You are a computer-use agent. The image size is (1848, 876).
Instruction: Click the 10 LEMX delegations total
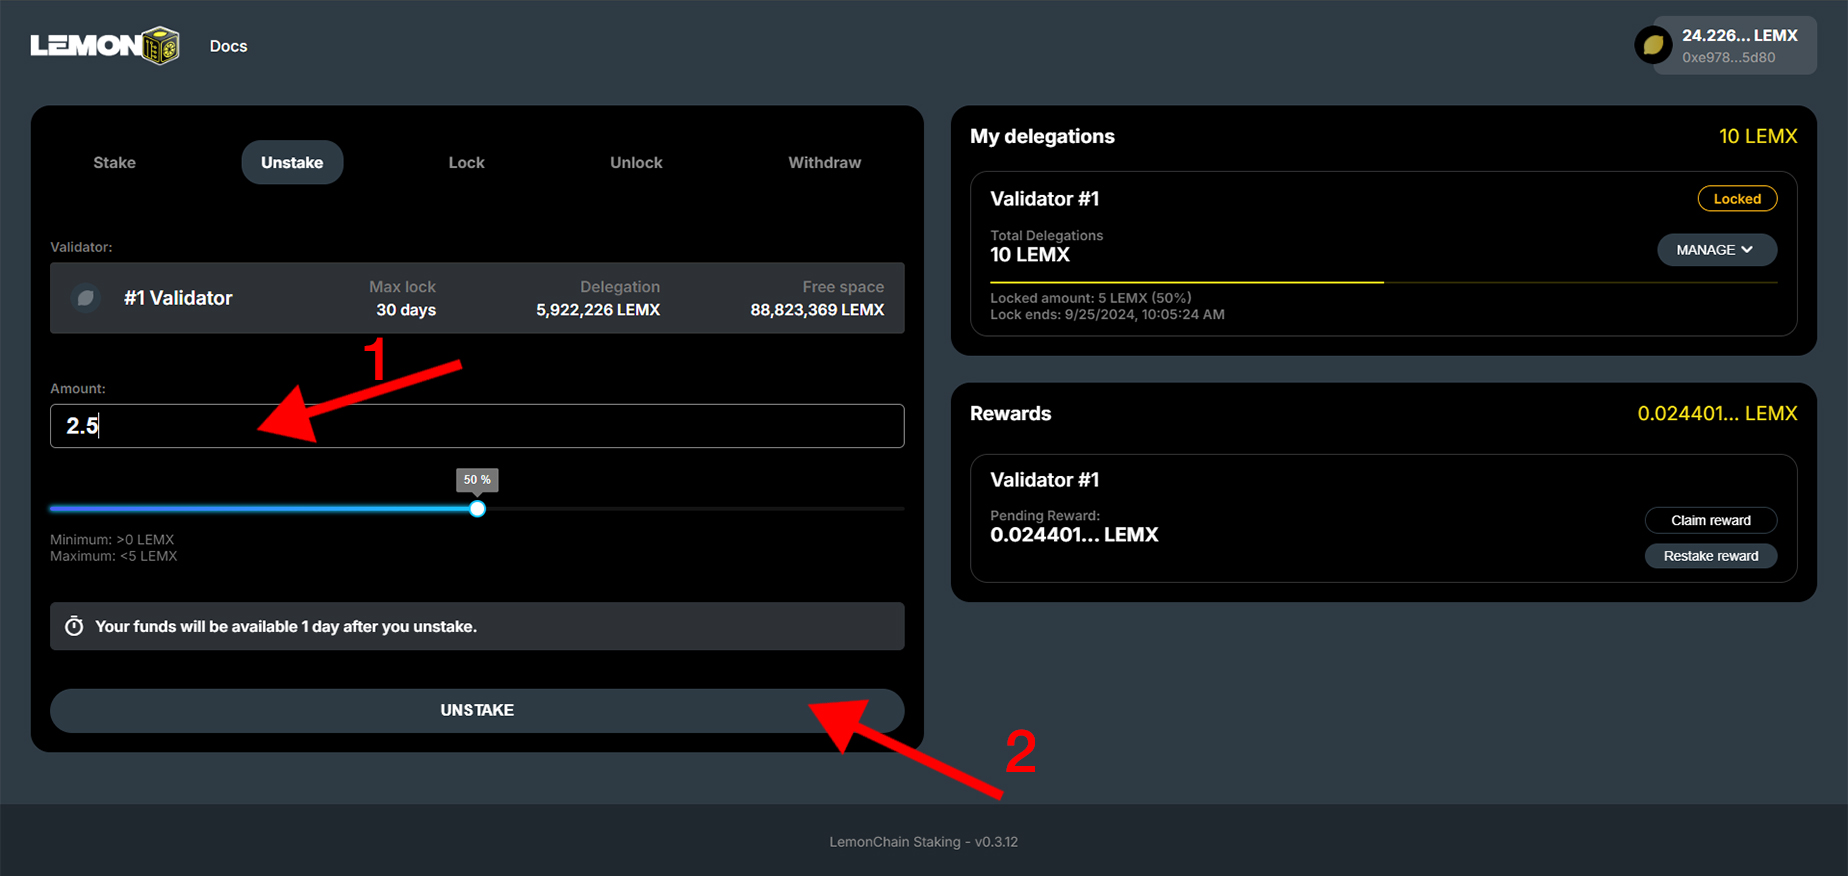tap(1758, 136)
